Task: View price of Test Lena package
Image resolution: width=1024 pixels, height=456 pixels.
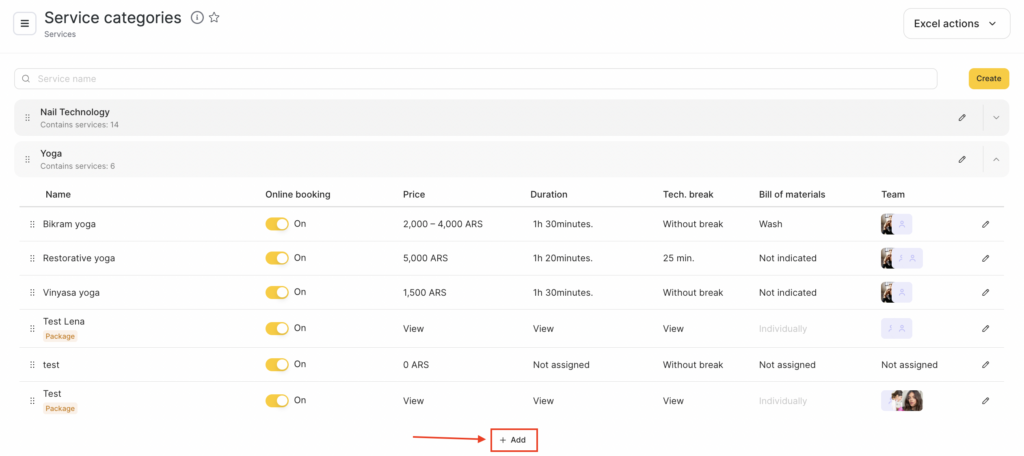Action: point(413,329)
